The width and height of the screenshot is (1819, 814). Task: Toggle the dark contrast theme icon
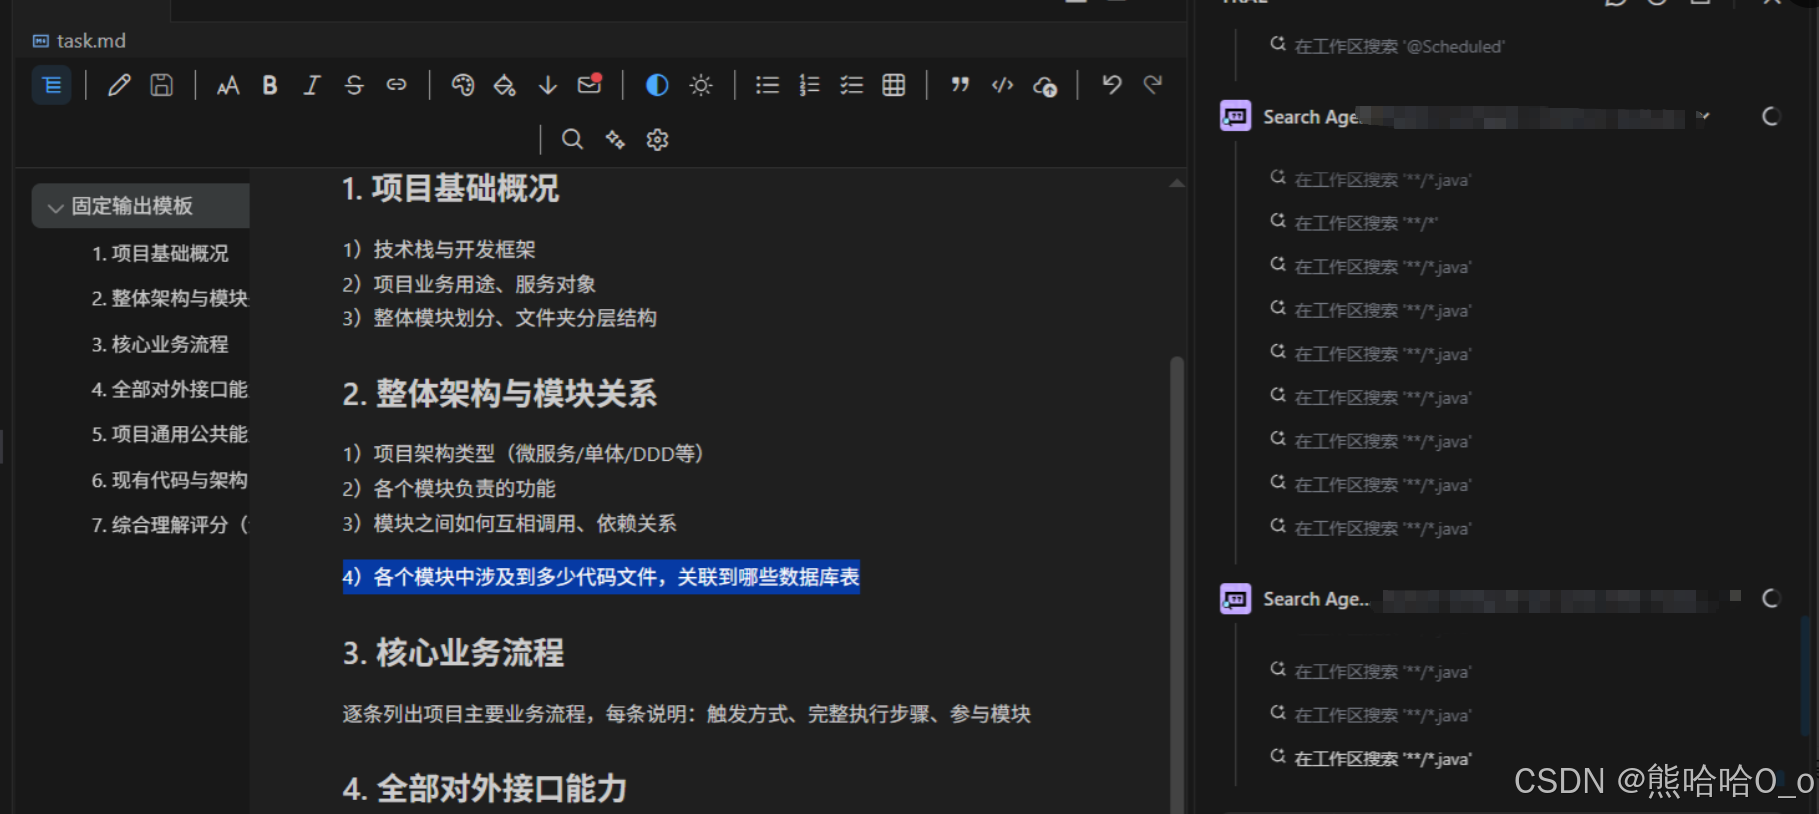[657, 86]
